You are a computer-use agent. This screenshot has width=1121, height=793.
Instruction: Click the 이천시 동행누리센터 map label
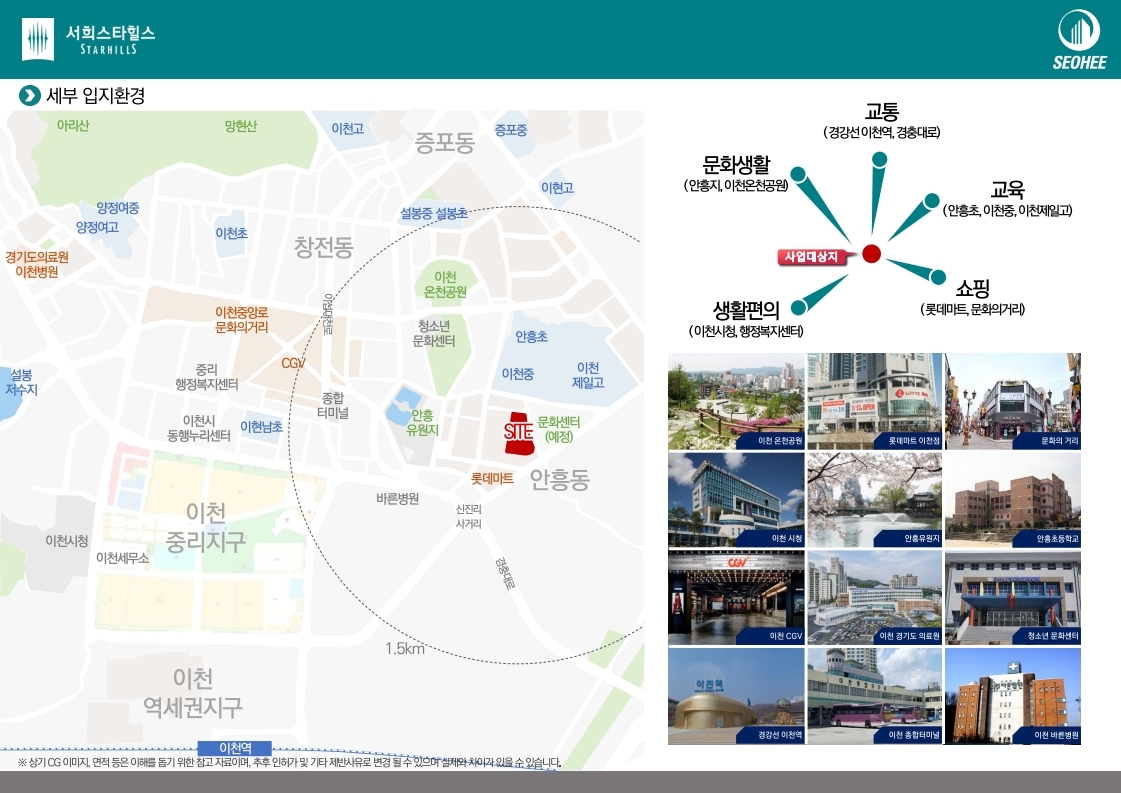pyautogui.click(x=199, y=428)
